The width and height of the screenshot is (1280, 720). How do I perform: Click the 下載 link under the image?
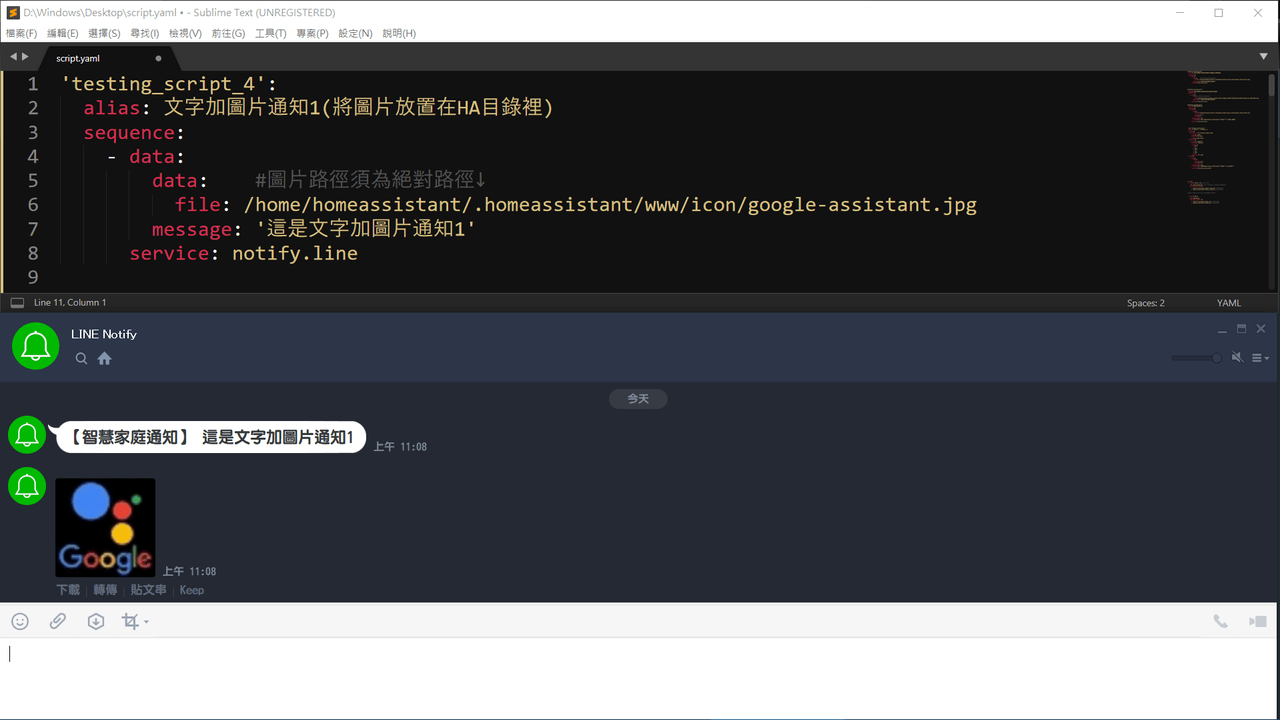coord(68,590)
